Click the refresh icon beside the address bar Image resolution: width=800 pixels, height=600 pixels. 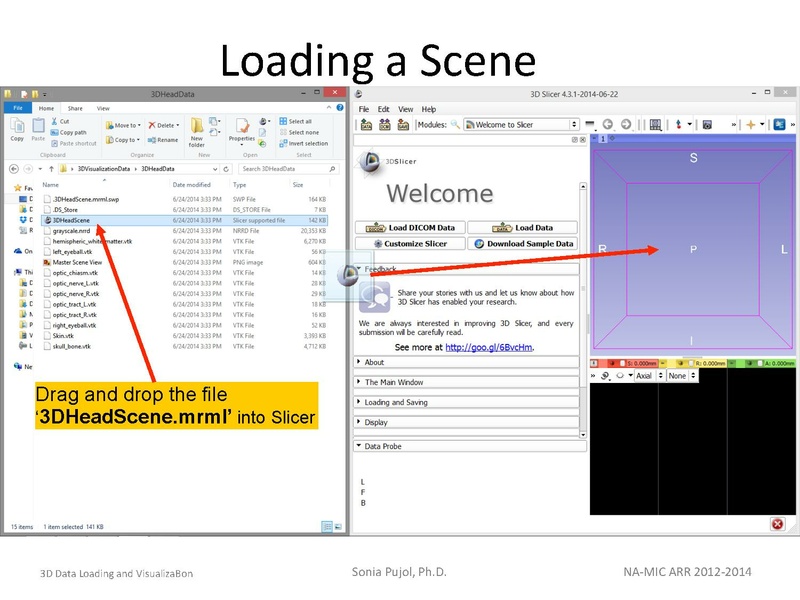coord(226,169)
